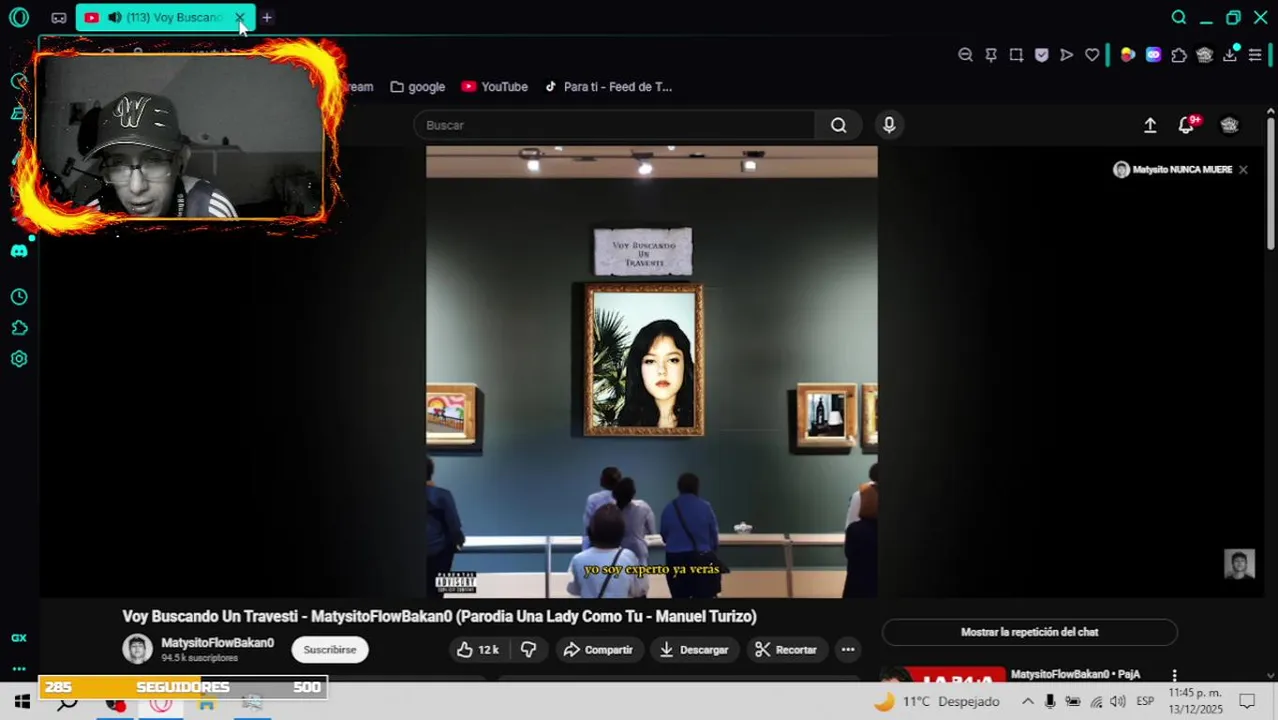This screenshot has width=1278, height=720.
Task: Mute the tab with the speaker icon
Action: (x=114, y=17)
